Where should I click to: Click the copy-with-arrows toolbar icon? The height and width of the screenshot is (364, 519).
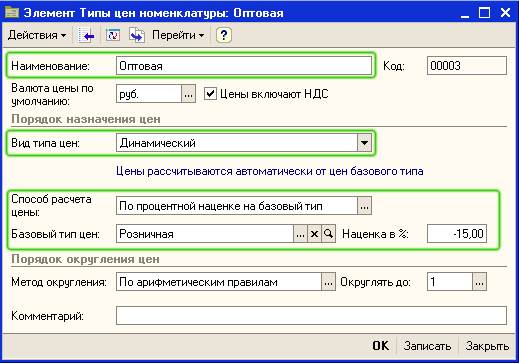pyautogui.click(x=137, y=35)
